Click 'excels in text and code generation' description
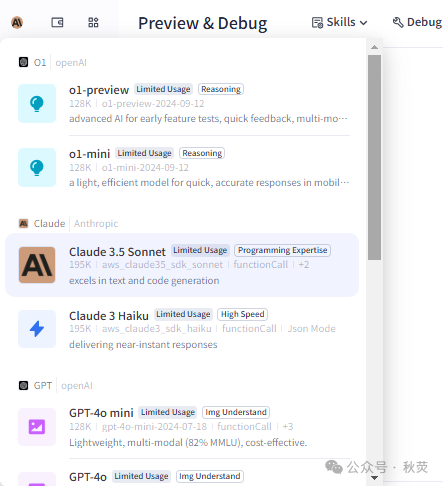This screenshot has width=443, height=486. 144,281
